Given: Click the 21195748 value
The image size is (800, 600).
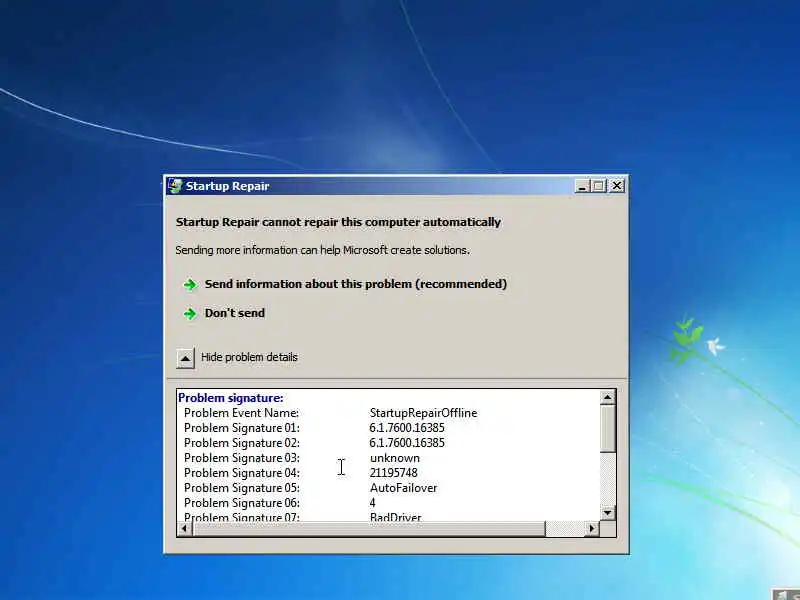Looking at the screenshot, I should (393, 473).
